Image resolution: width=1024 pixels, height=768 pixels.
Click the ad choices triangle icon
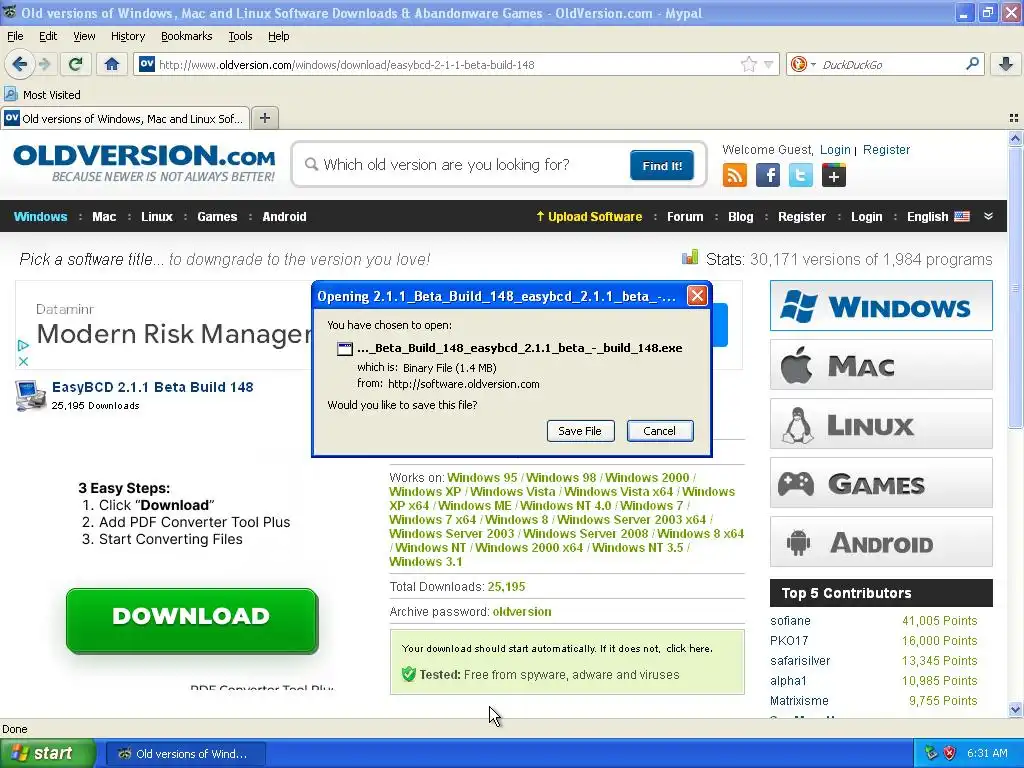pos(23,345)
